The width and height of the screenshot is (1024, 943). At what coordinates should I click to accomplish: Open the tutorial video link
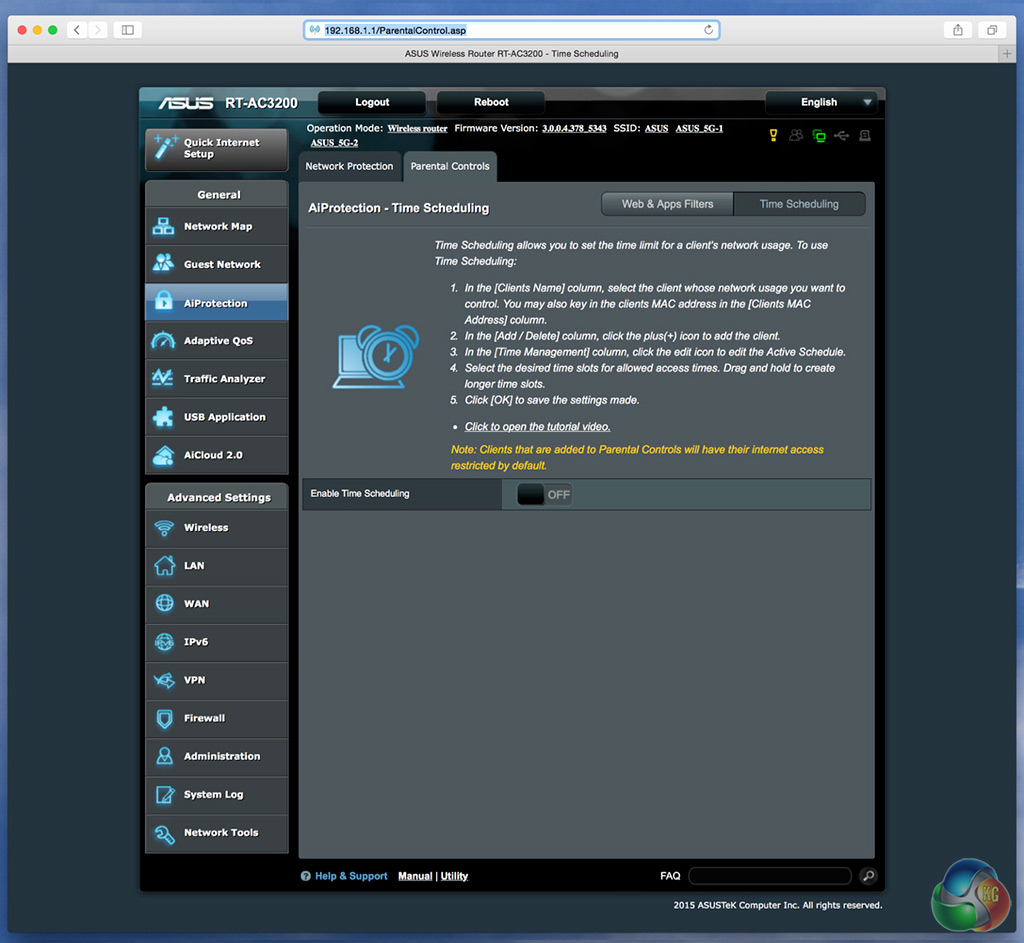(537, 426)
